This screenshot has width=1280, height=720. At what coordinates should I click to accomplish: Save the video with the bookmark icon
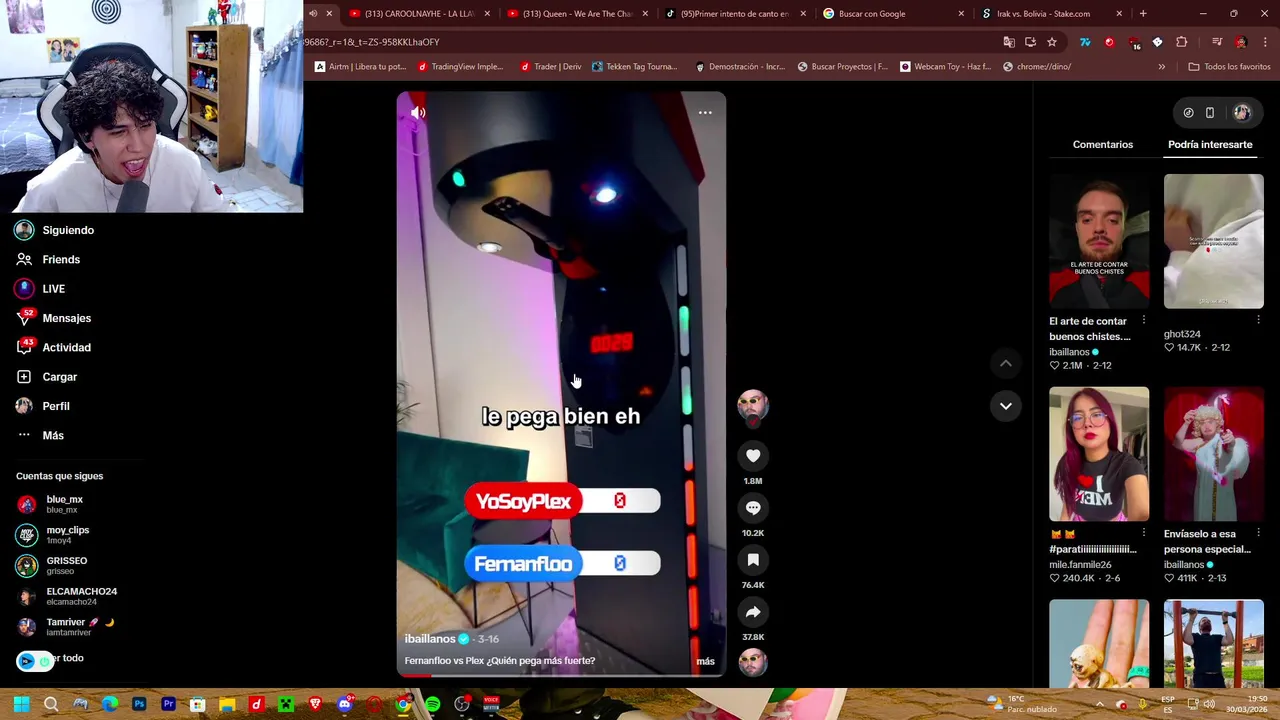point(753,560)
